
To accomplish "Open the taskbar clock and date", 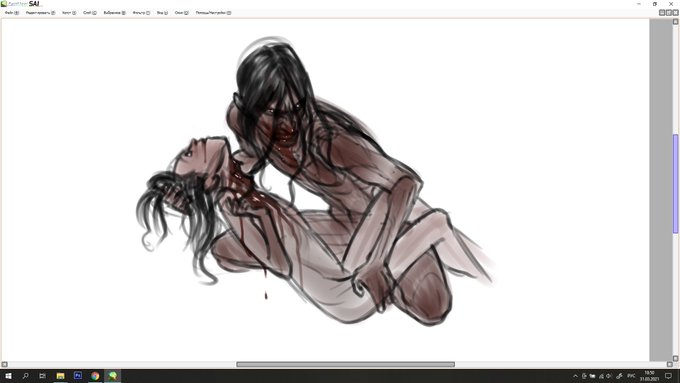I will (x=649, y=376).
